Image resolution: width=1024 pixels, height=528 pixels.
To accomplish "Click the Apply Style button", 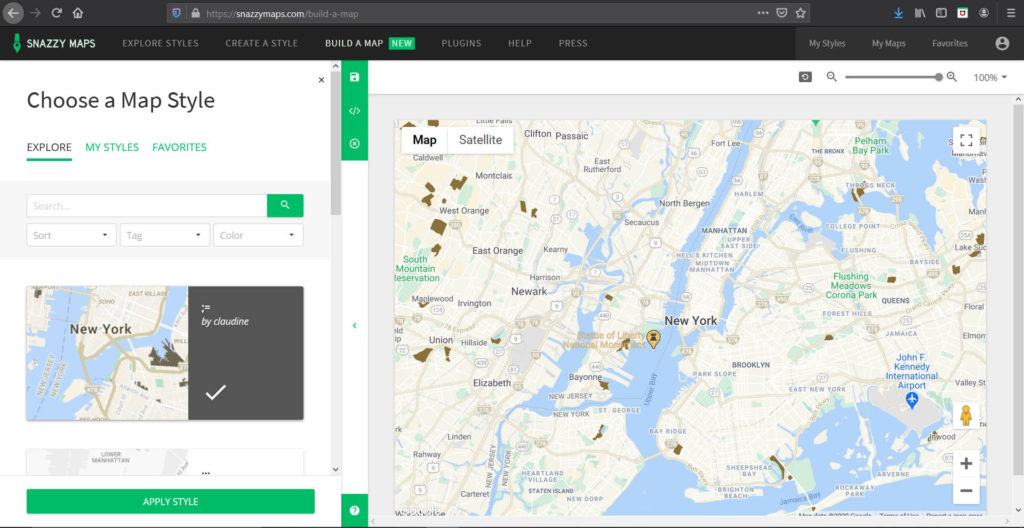I will [x=170, y=501].
